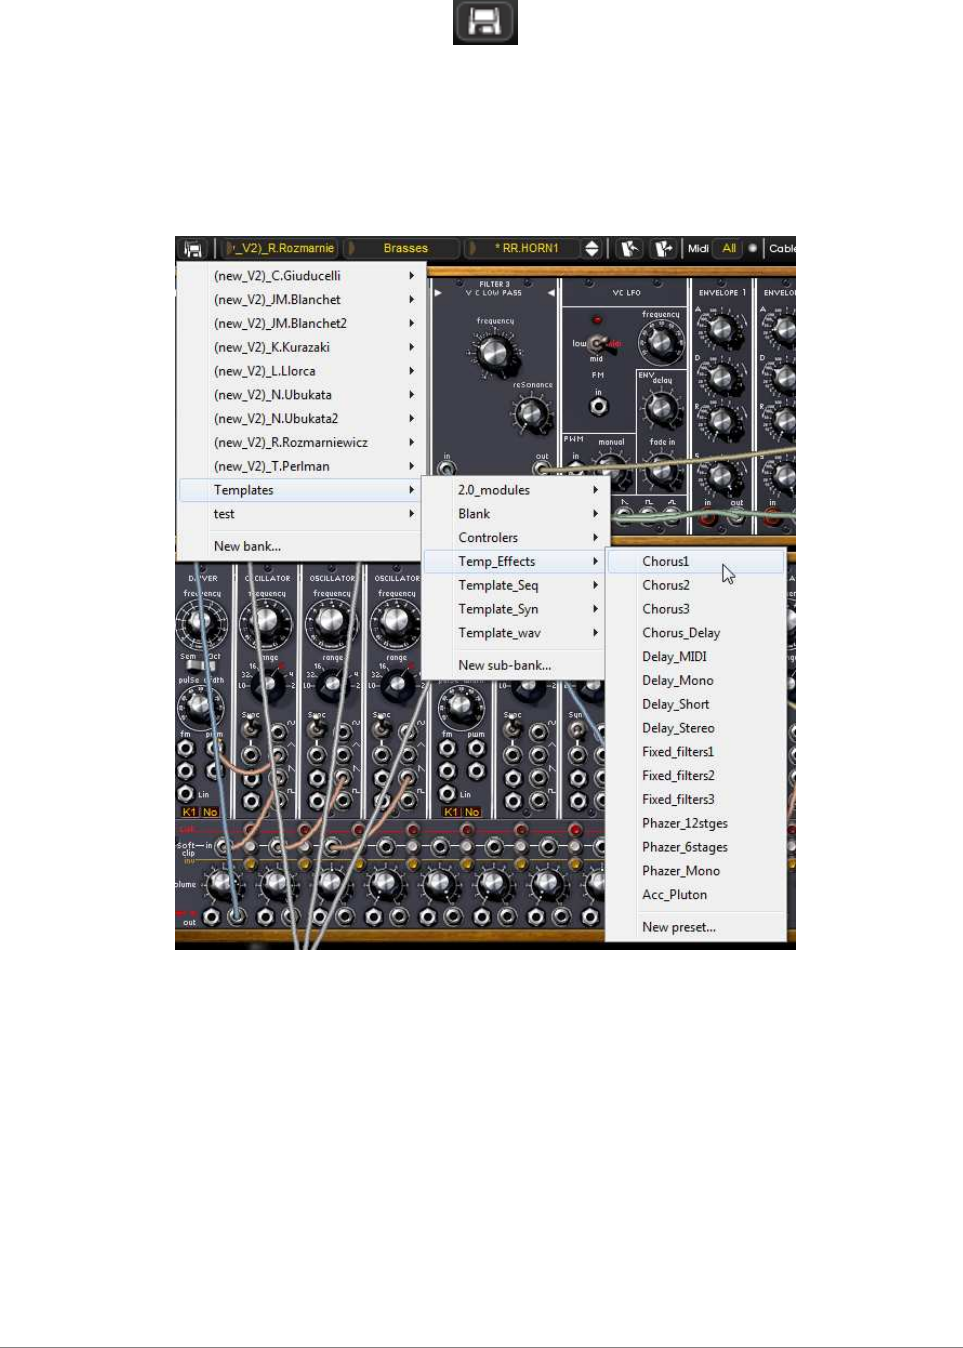
Task: Click the Driver pulse width knob
Action: tap(199, 706)
